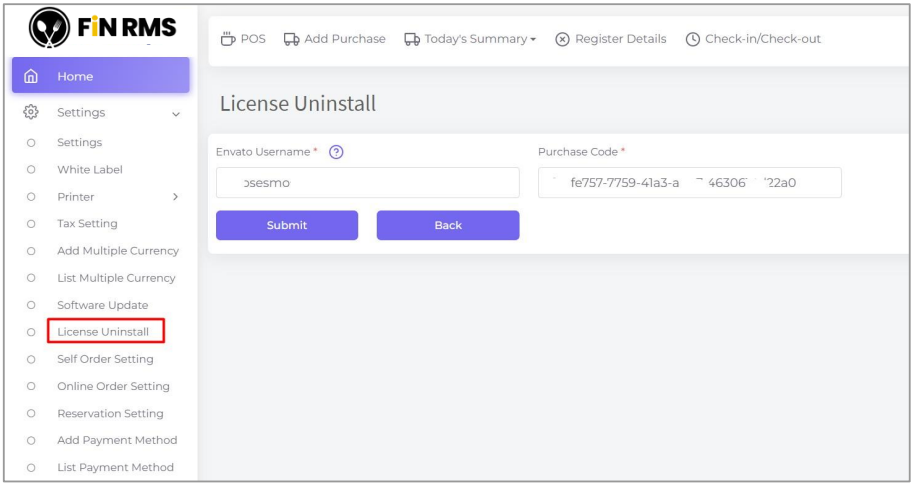
Task: Click the Home house icon
Action: point(31,76)
